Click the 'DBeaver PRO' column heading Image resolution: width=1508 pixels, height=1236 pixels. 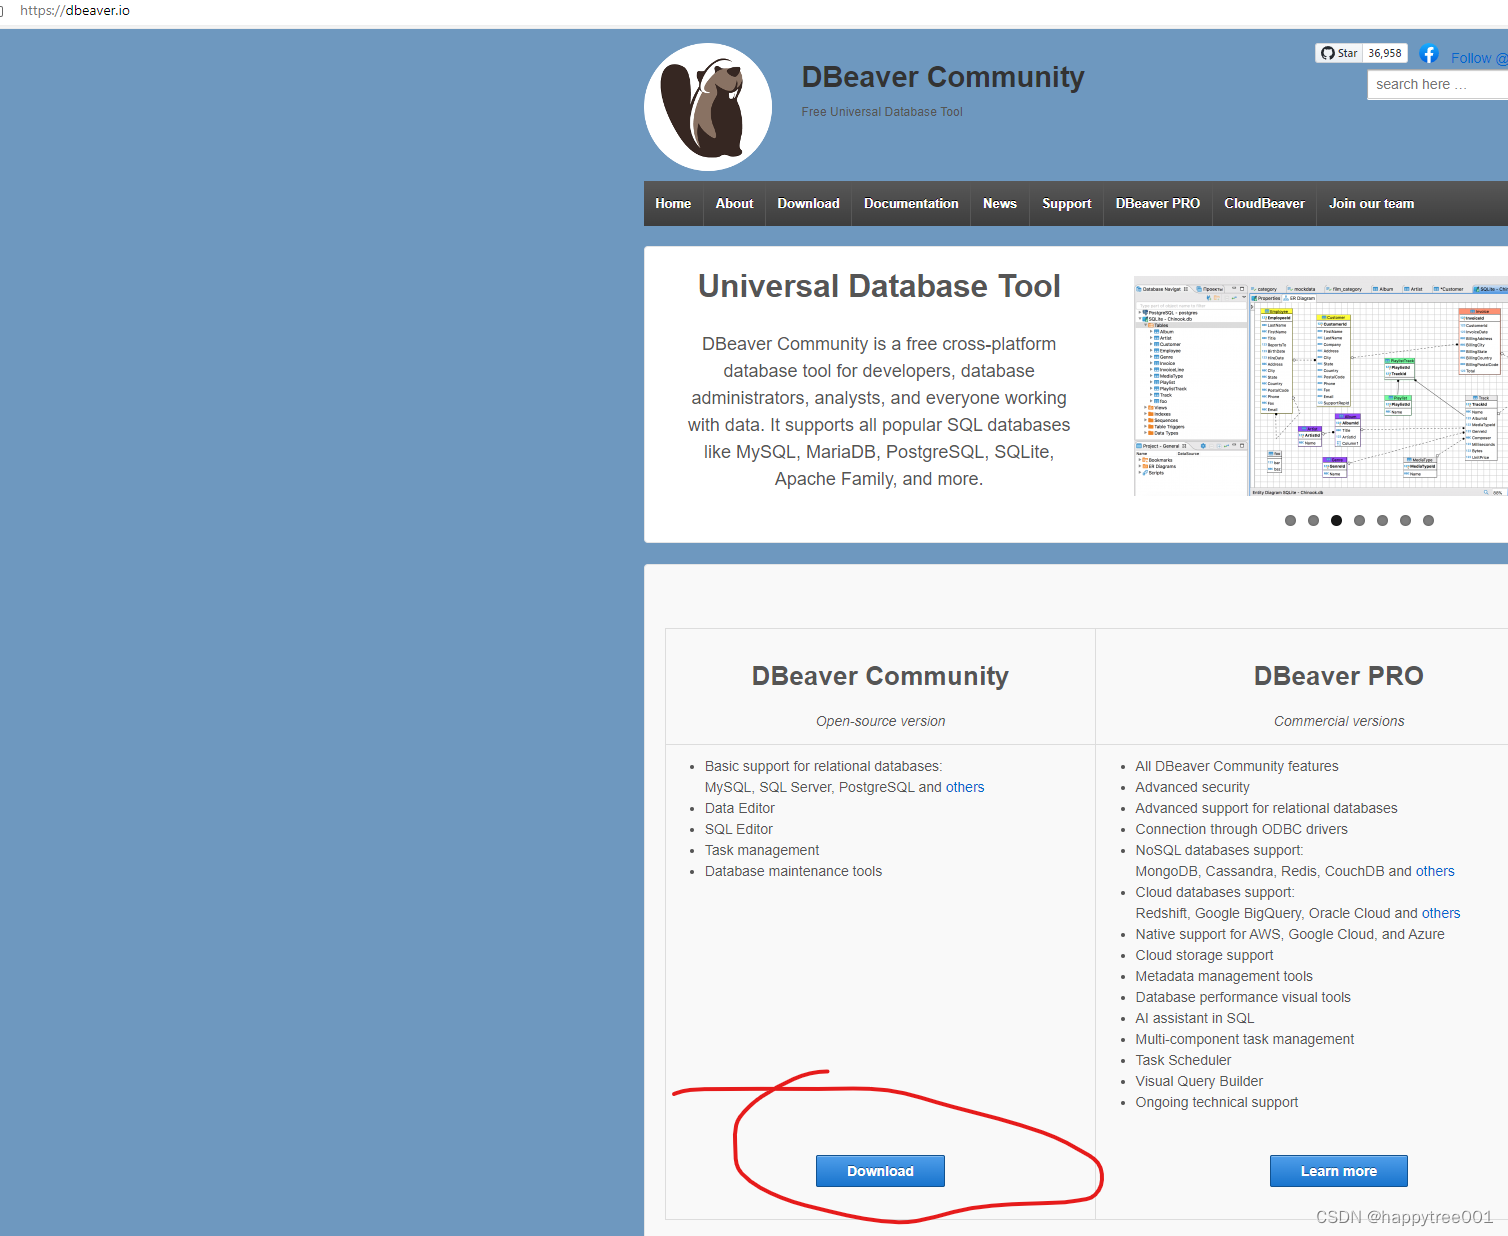(1338, 676)
